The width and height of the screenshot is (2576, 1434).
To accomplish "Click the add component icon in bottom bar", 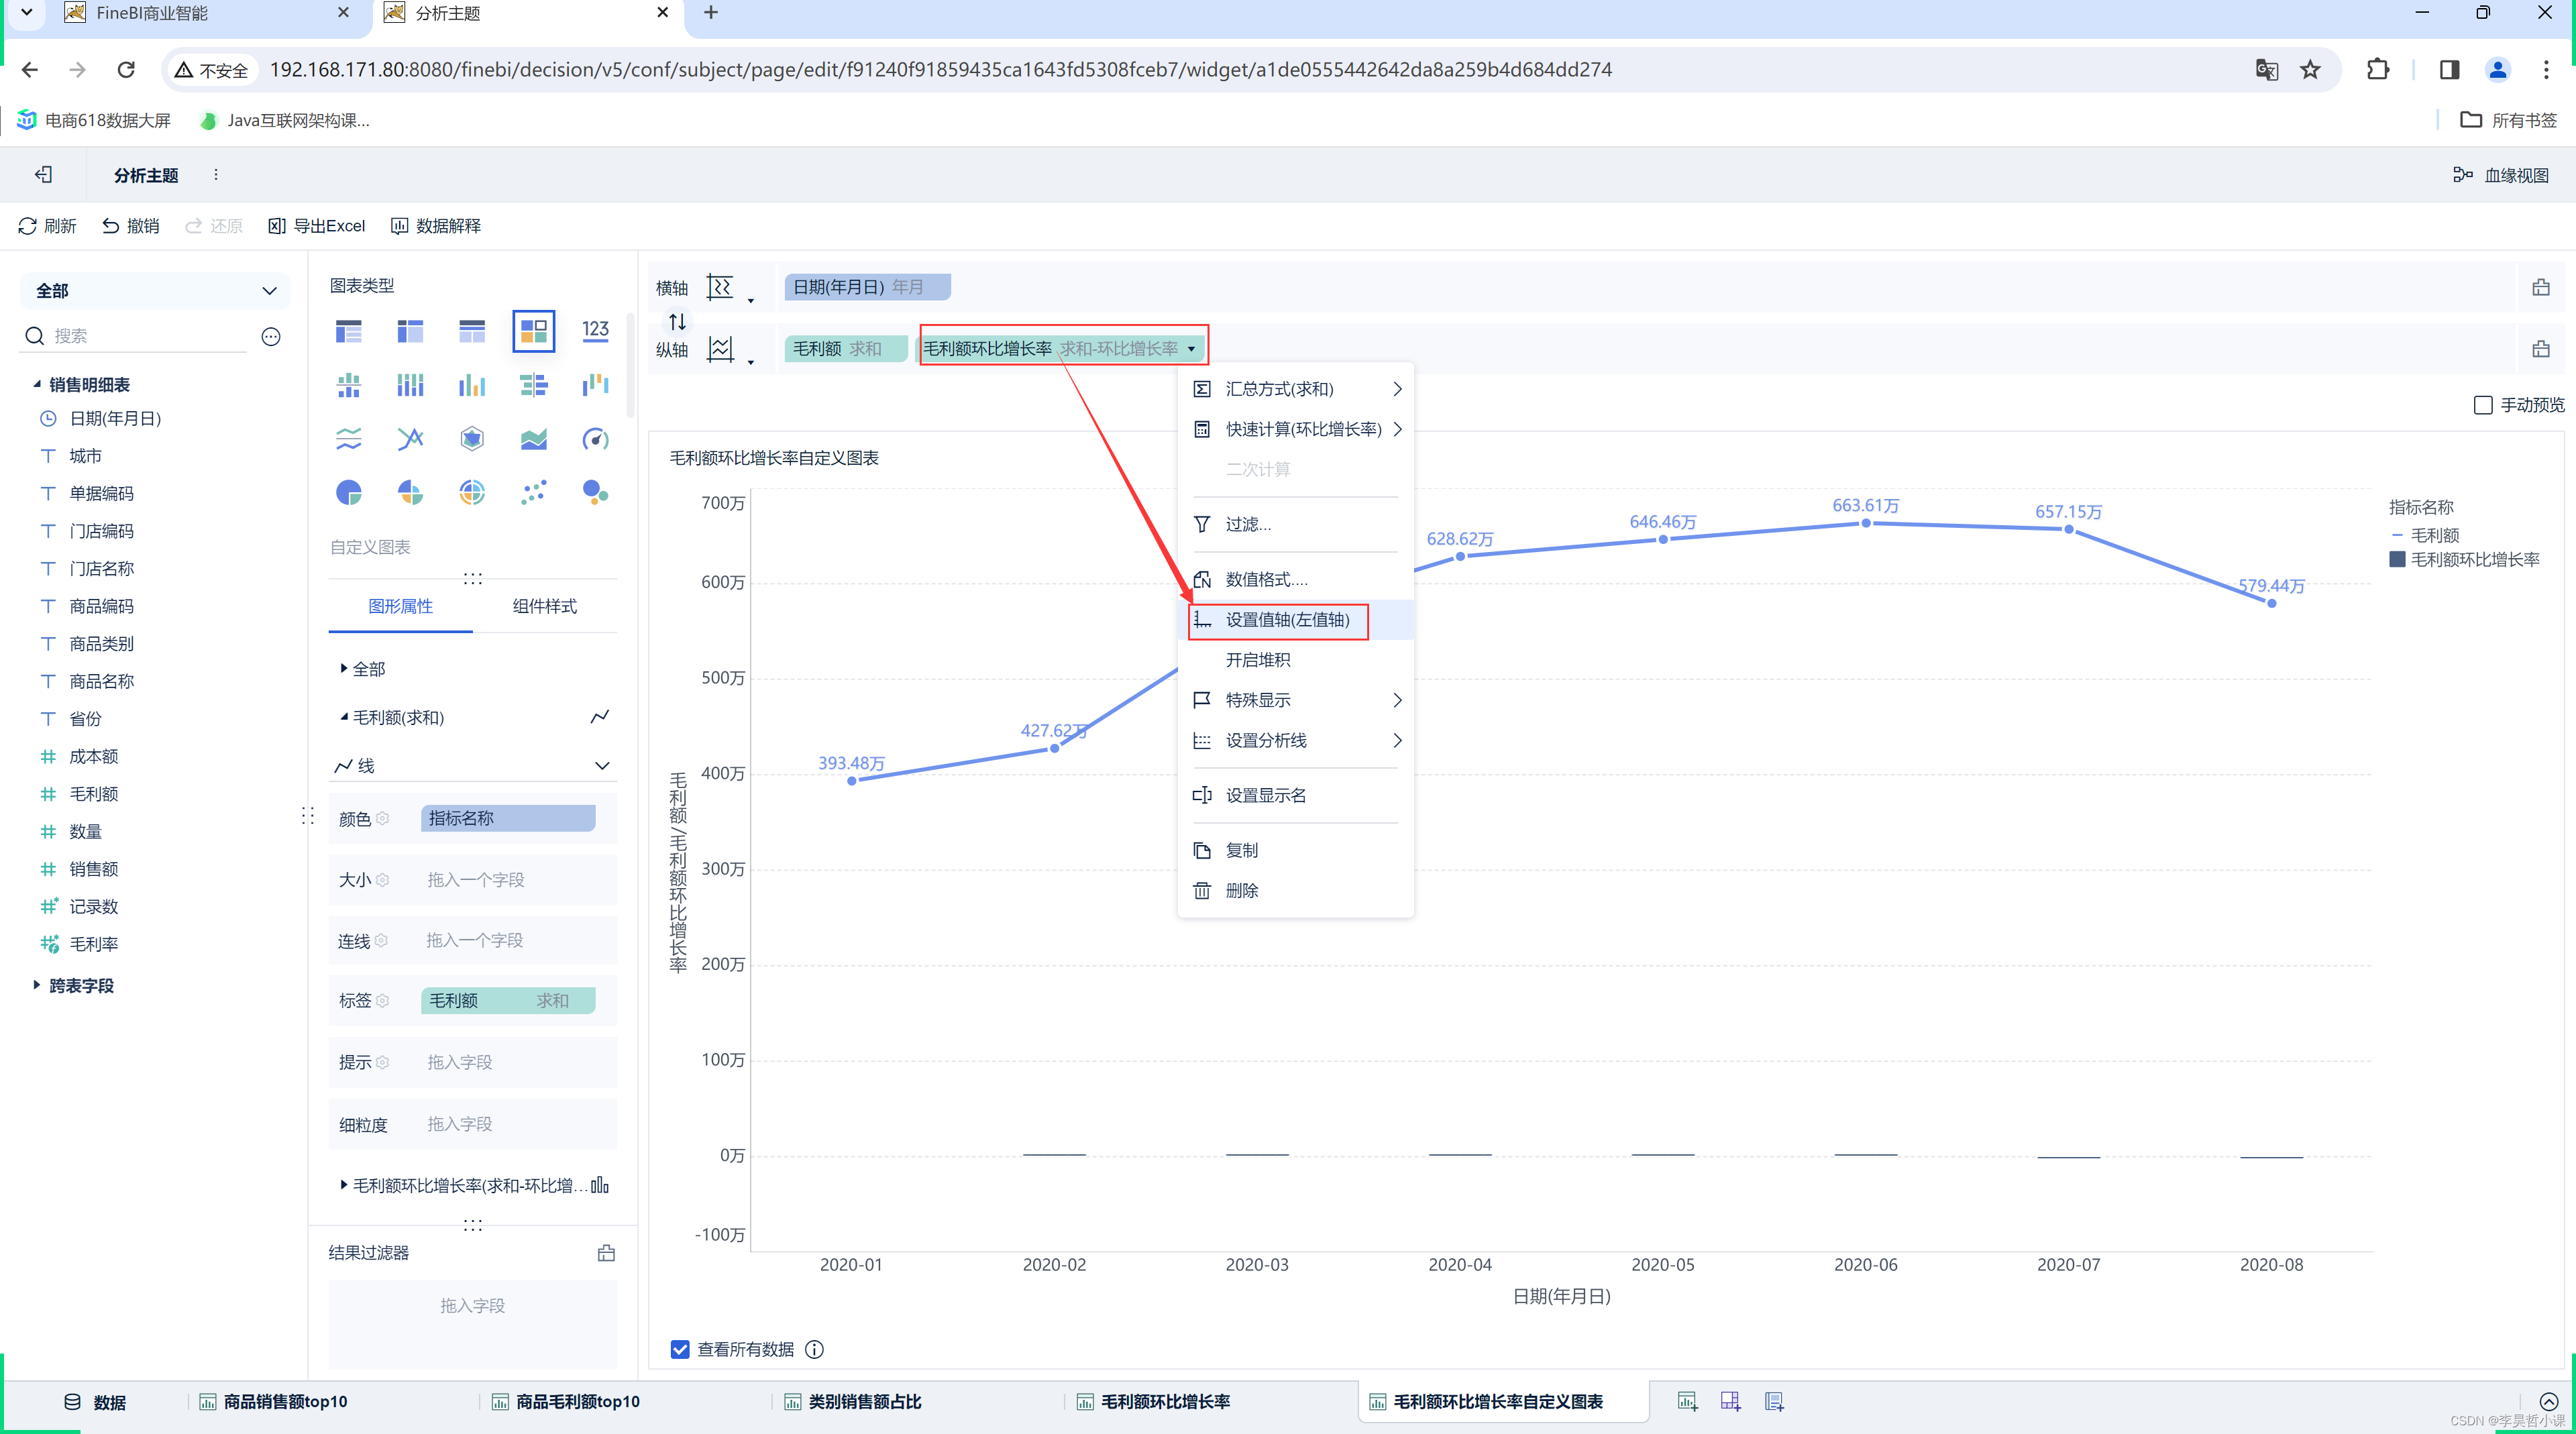I will pyautogui.click(x=1688, y=1401).
